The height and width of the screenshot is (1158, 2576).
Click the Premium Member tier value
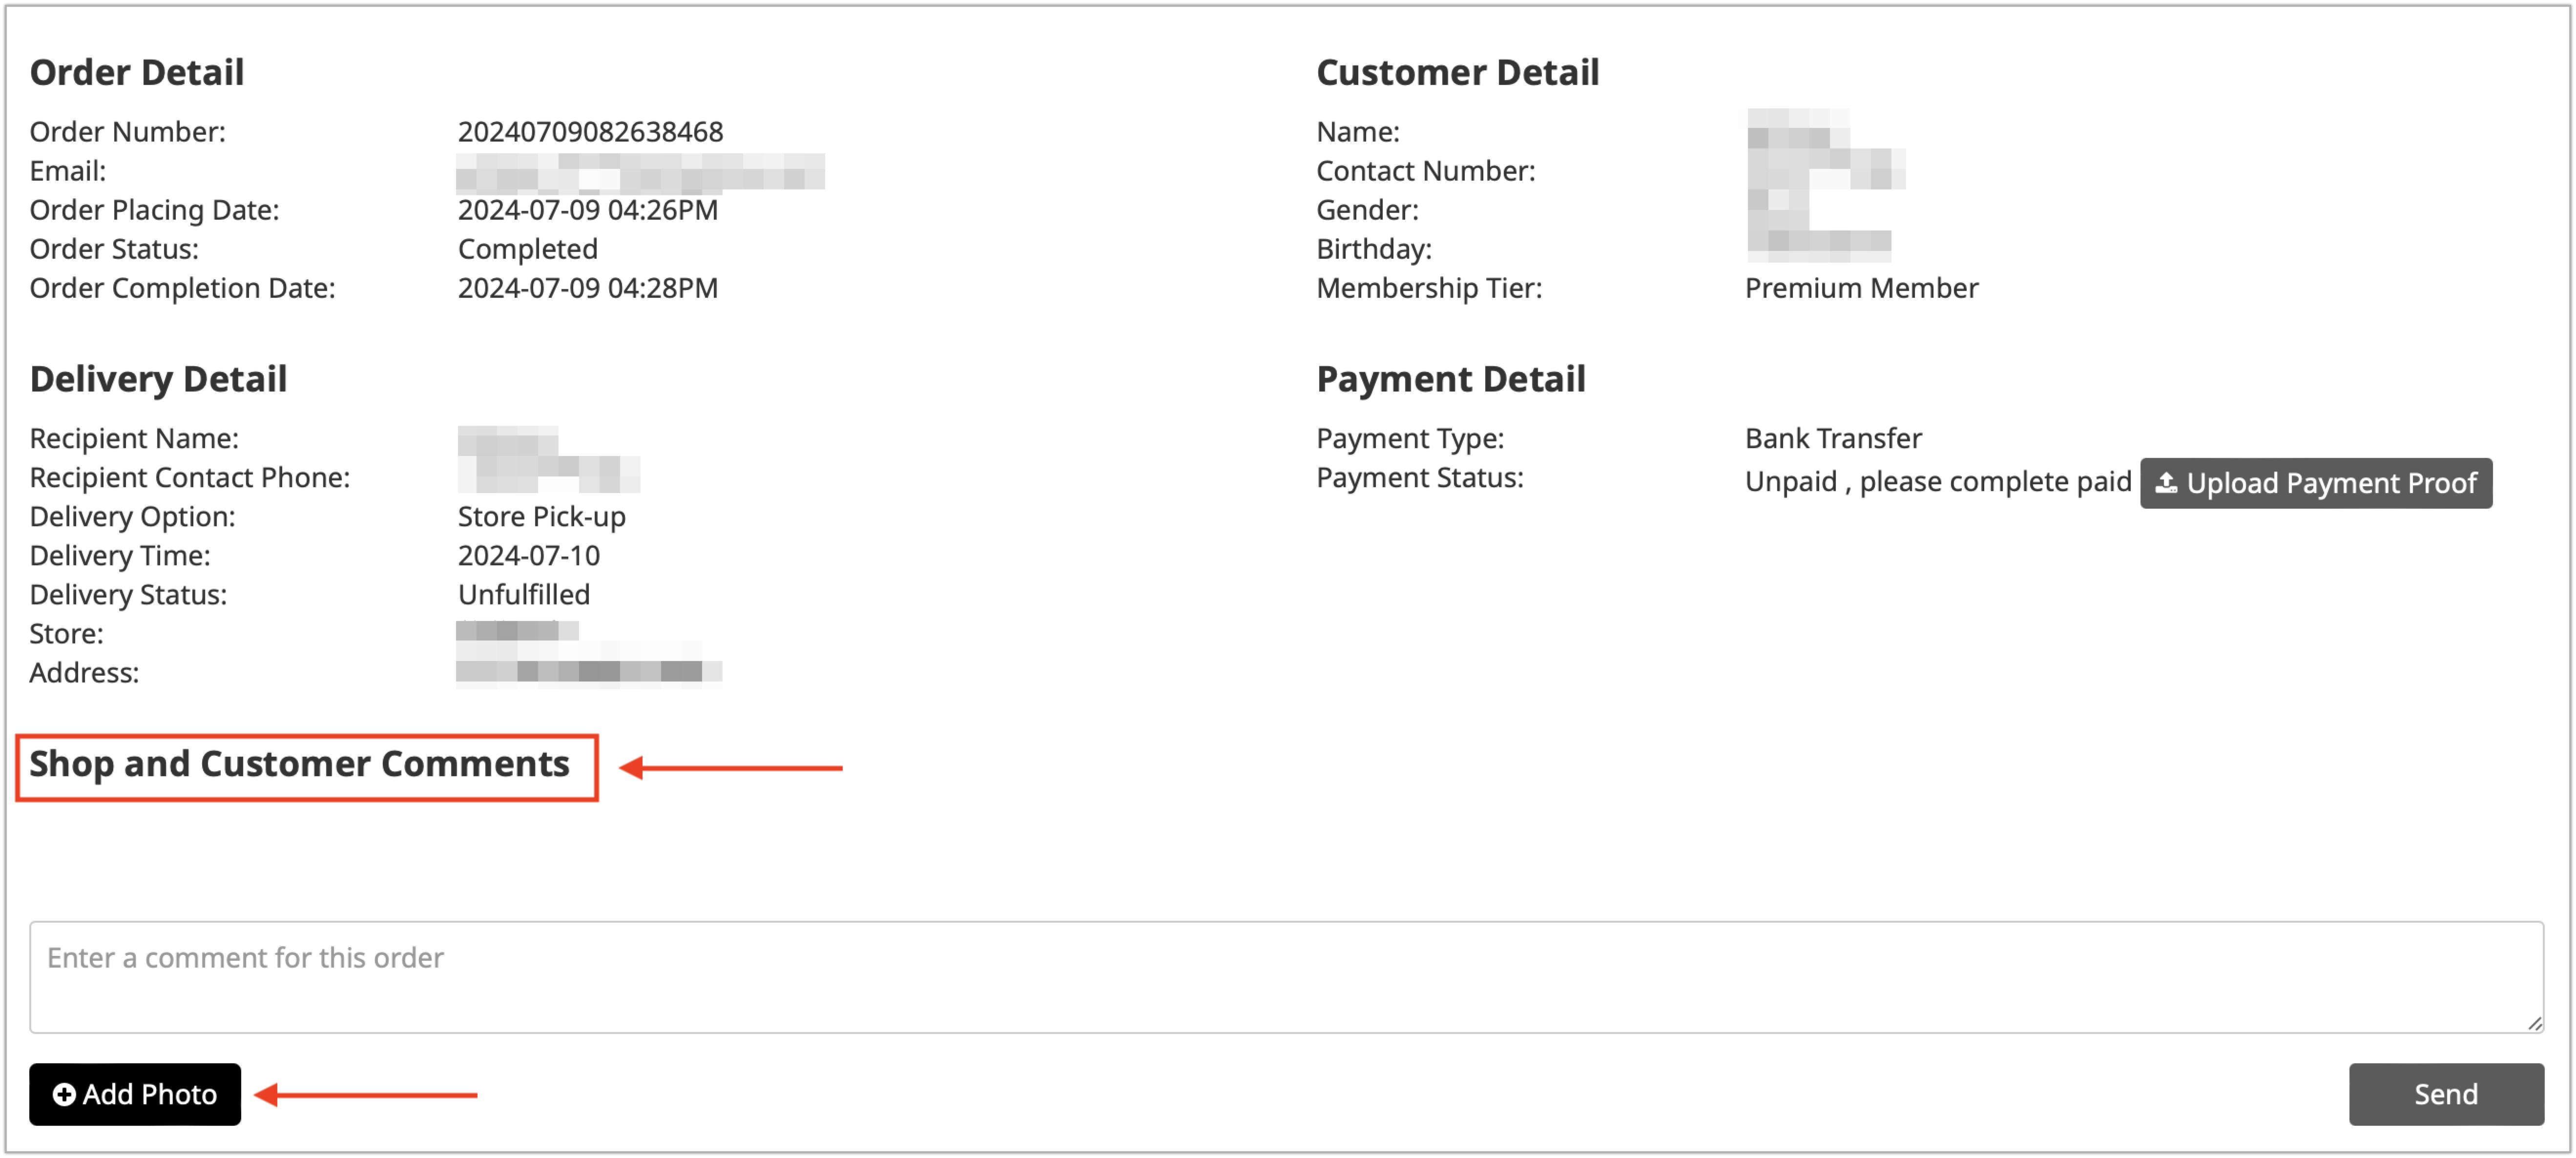[x=1861, y=287]
